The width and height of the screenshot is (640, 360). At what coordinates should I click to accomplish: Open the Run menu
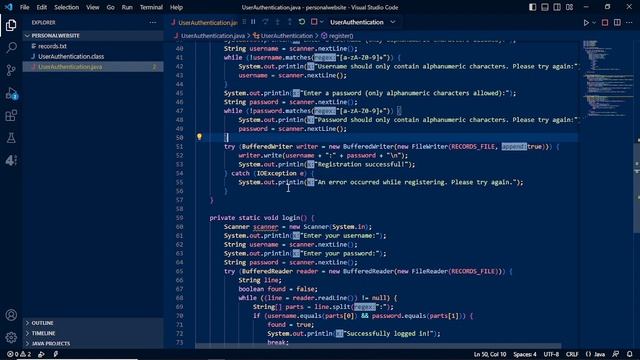point(127,7)
